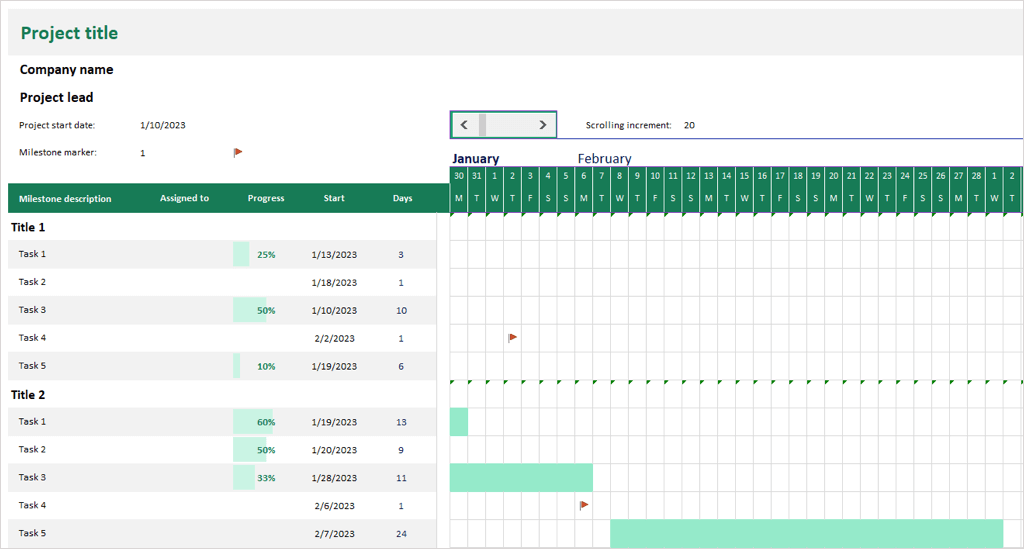Select the Scrolling increment value 20

coord(689,126)
